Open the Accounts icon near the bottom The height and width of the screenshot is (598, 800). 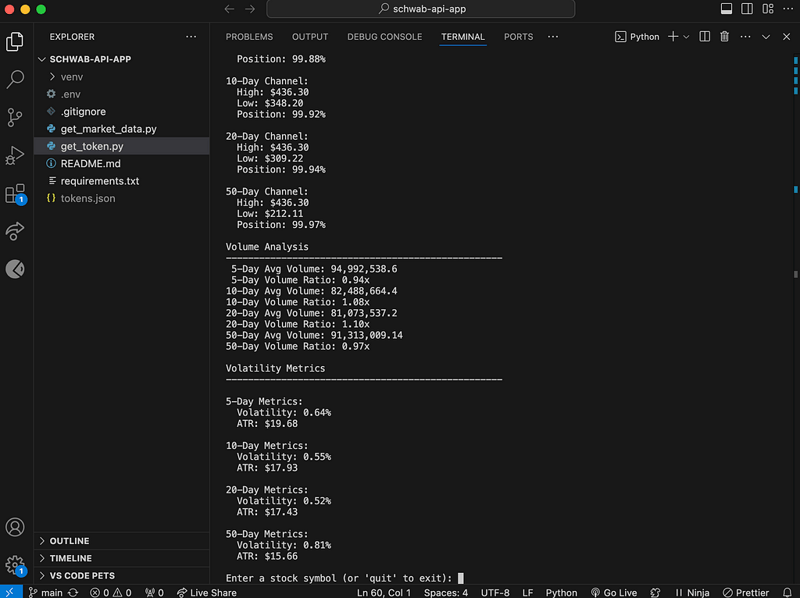click(x=15, y=527)
